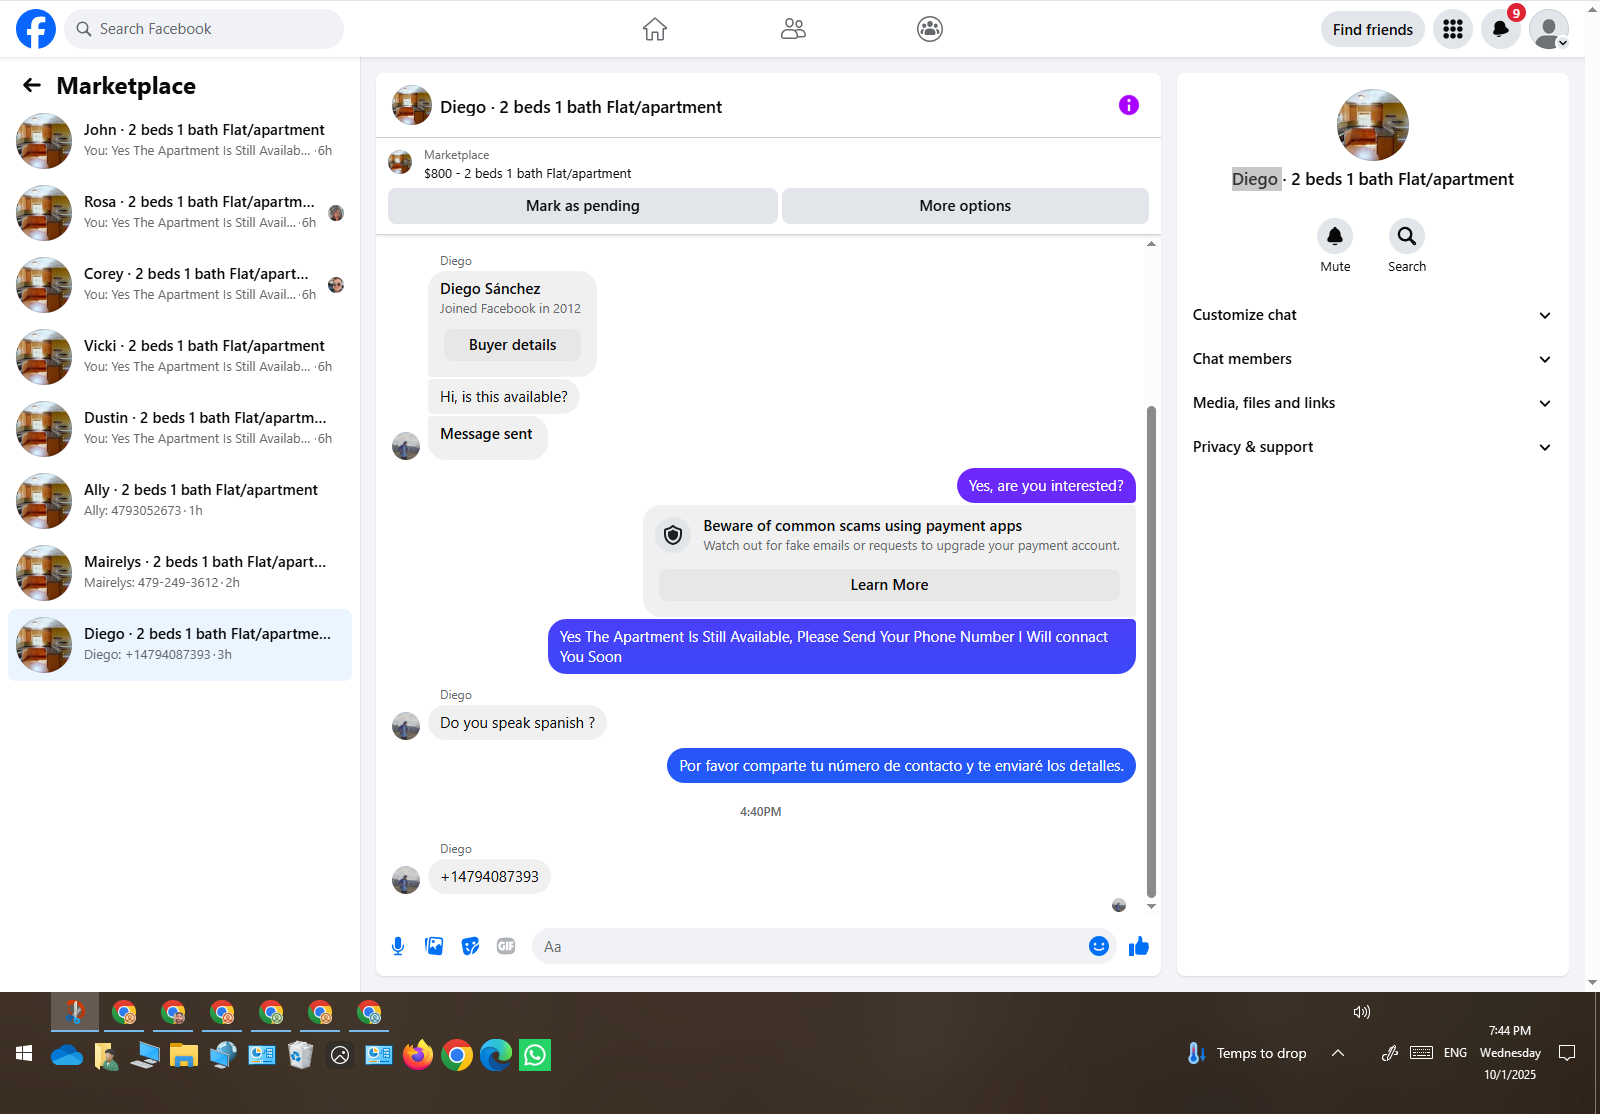
Task: Click the listing thumbnail in the chat header
Action: click(x=412, y=105)
